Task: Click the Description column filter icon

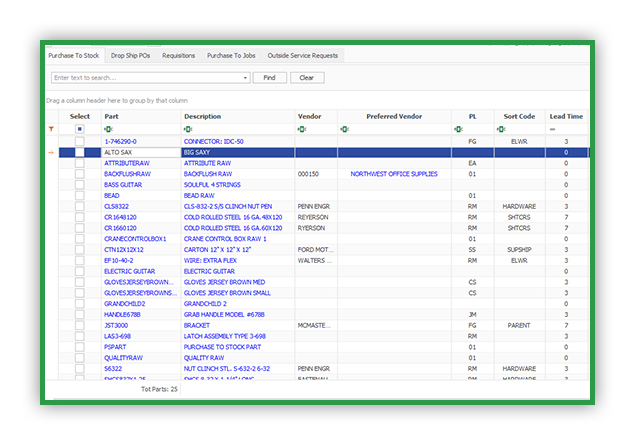Action: tap(188, 129)
